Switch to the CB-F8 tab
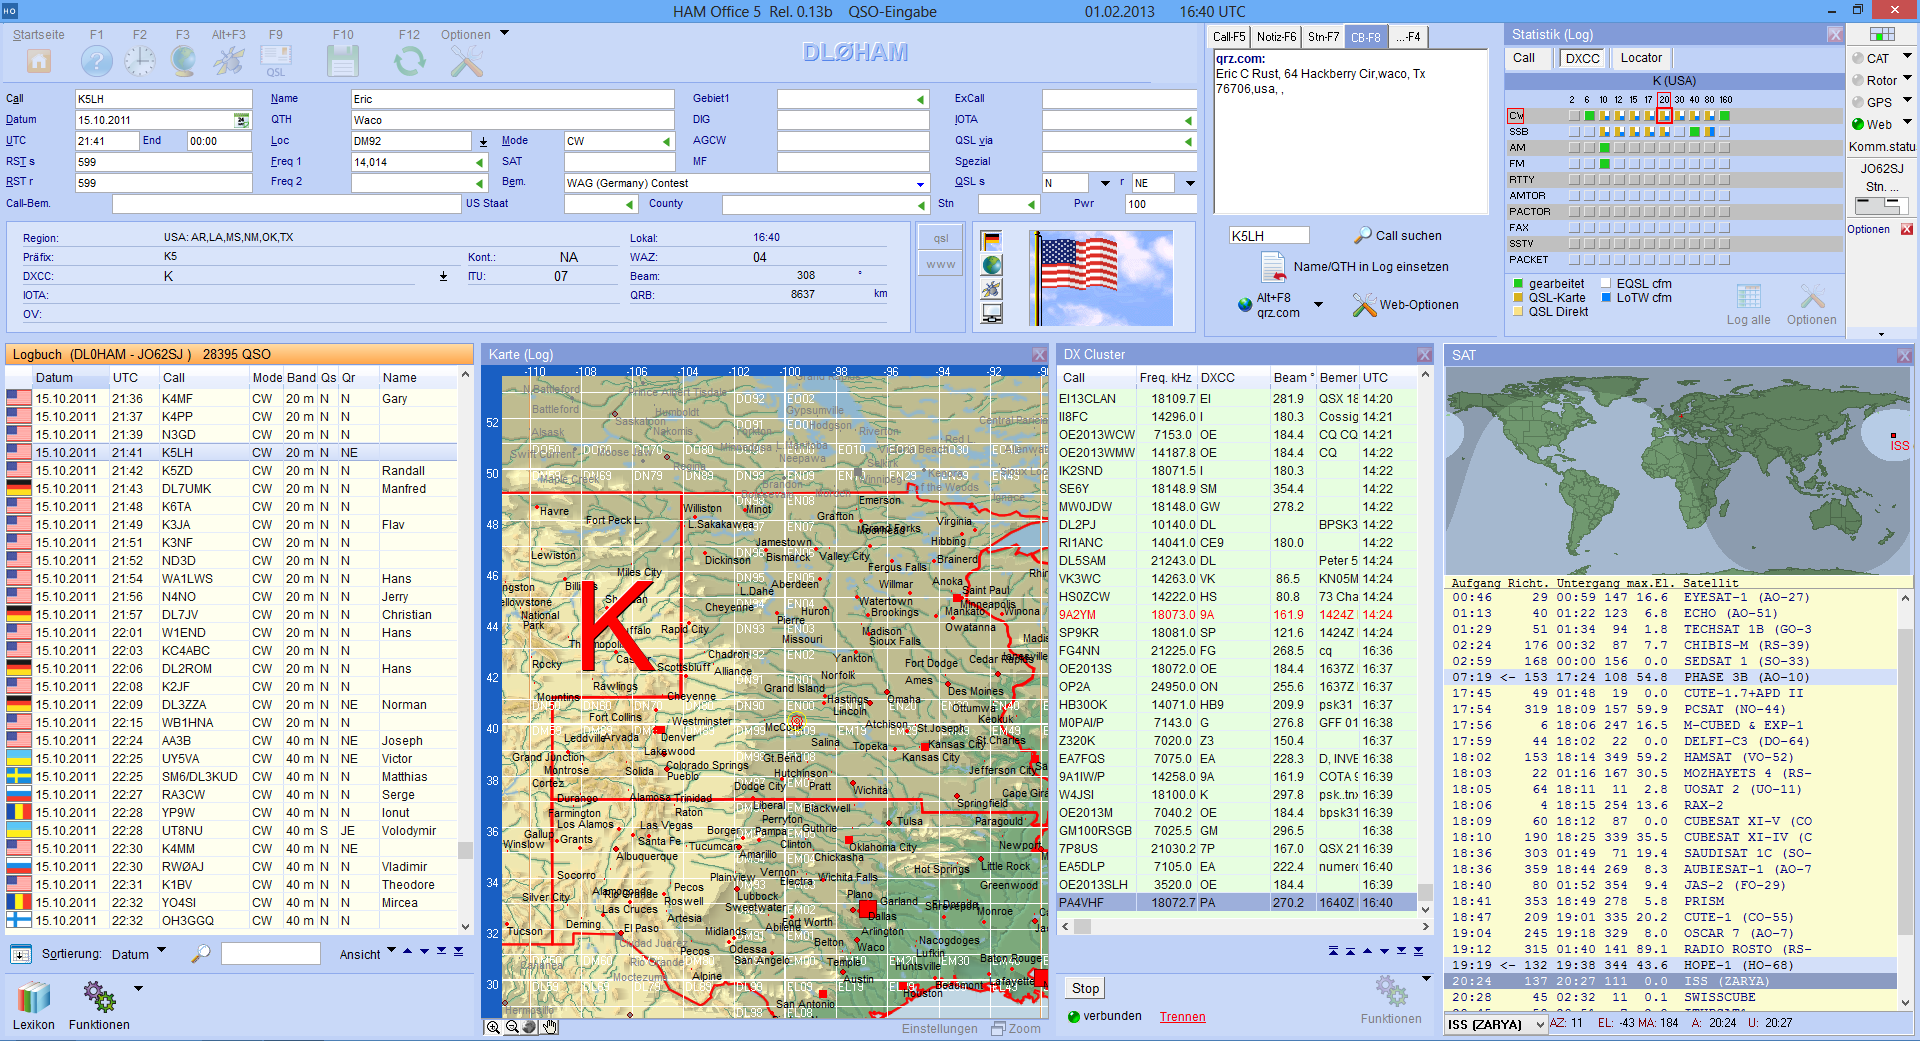Image resolution: width=1920 pixels, height=1041 pixels. point(1366,37)
